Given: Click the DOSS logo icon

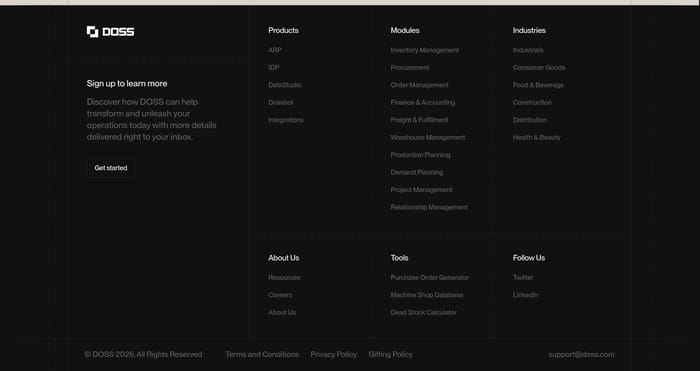Looking at the screenshot, I should 92,32.
